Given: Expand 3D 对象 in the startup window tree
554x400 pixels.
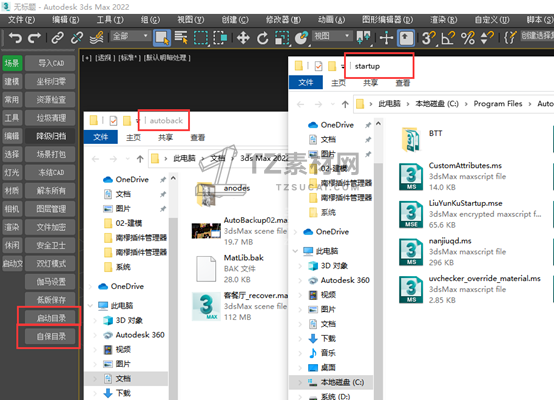Looking at the screenshot, I should [x=300, y=266].
